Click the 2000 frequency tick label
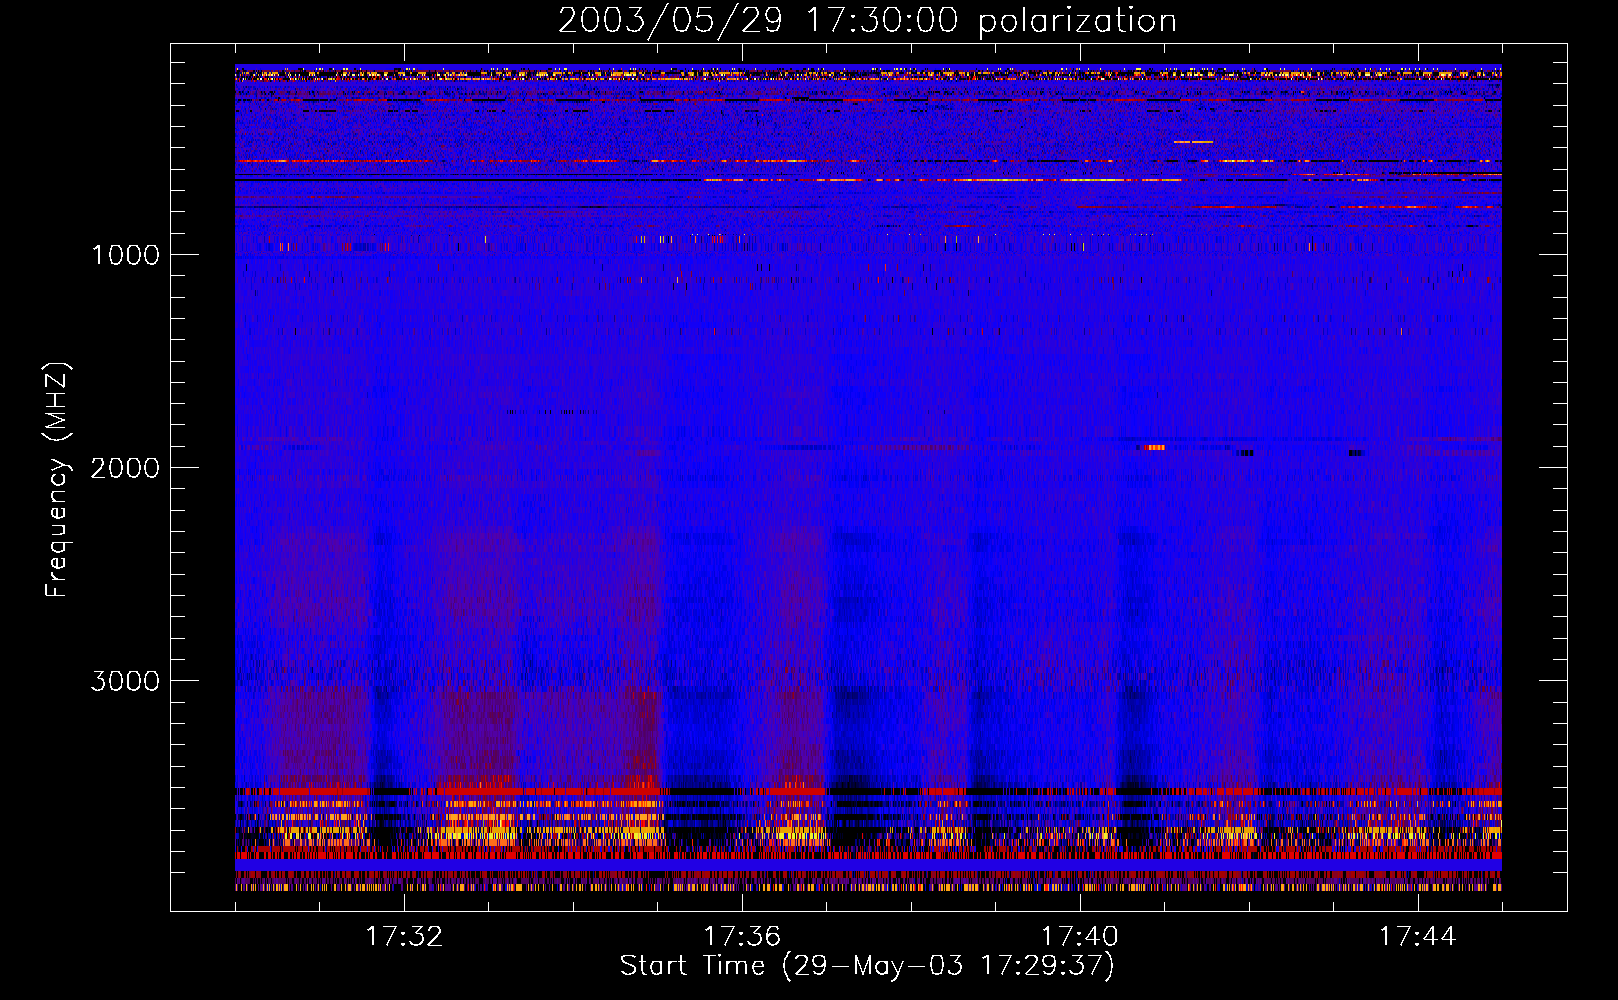Image resolution: width=1618 pixels, height=1000 pixels. coord(125,468)
